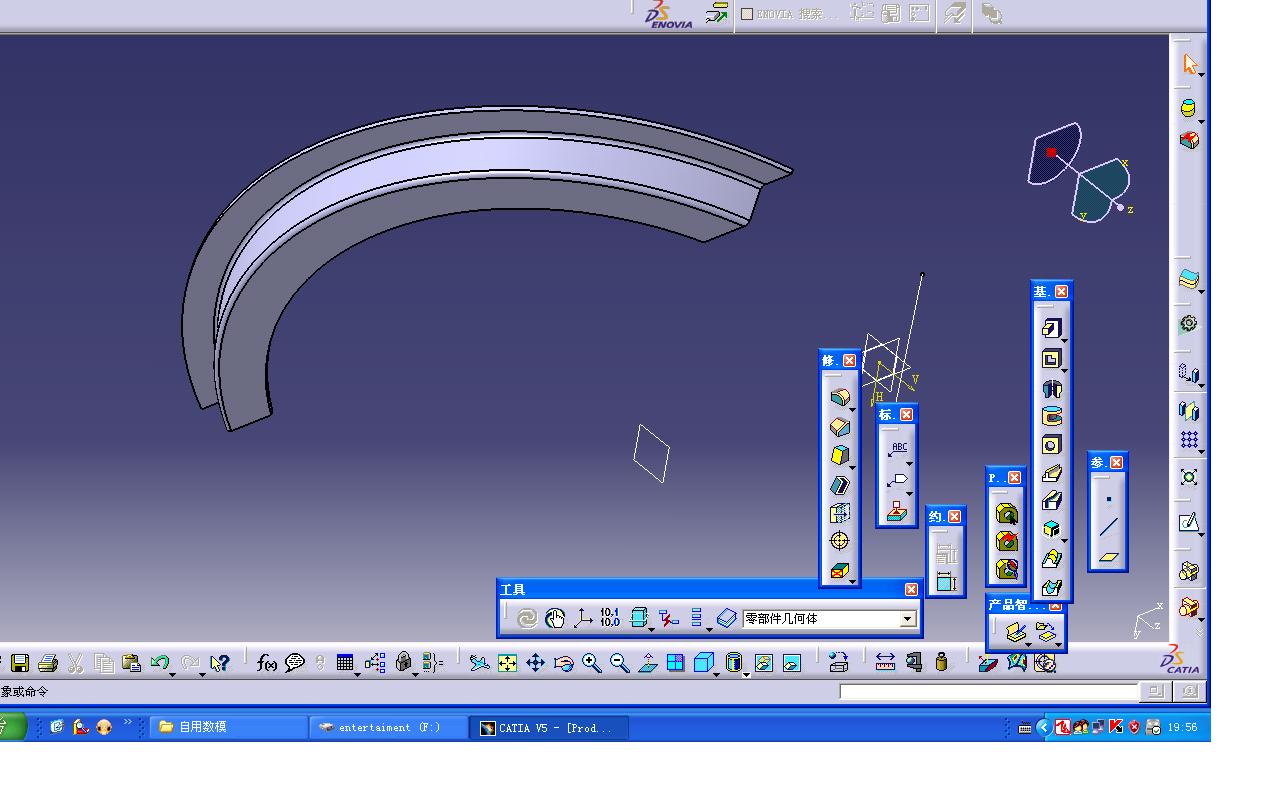Toggle the Multi-View quad window icon

pyautogui.click(x=676, y=663)
